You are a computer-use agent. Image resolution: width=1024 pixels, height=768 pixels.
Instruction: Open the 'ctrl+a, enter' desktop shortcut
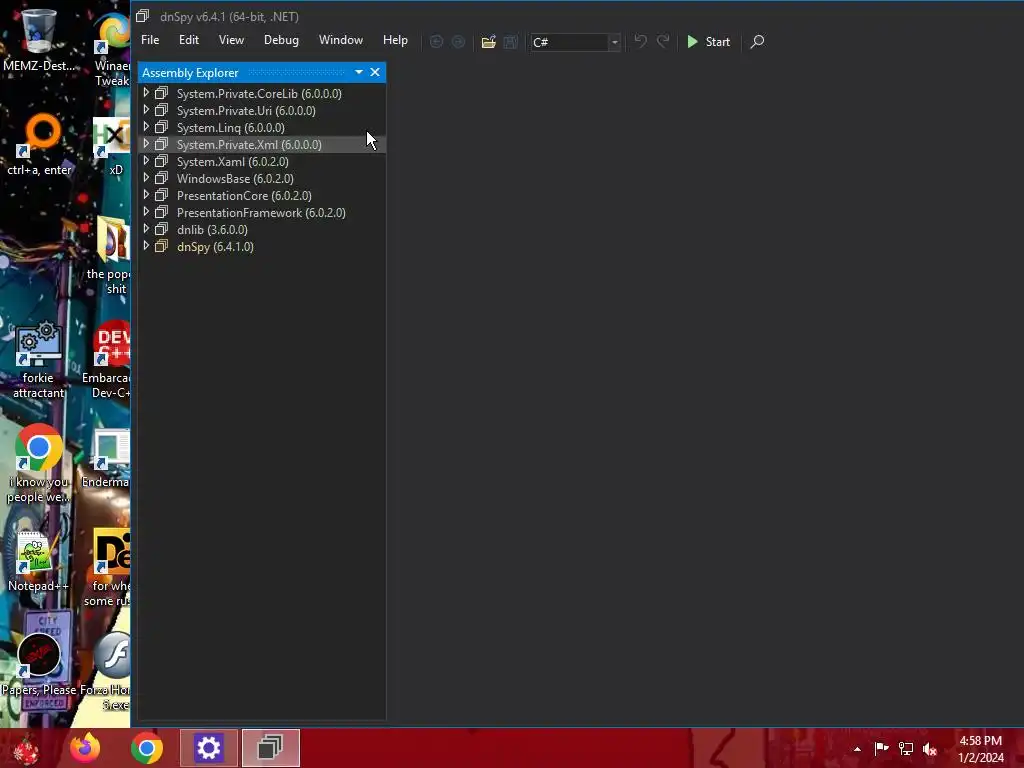[x=39, y=144]
